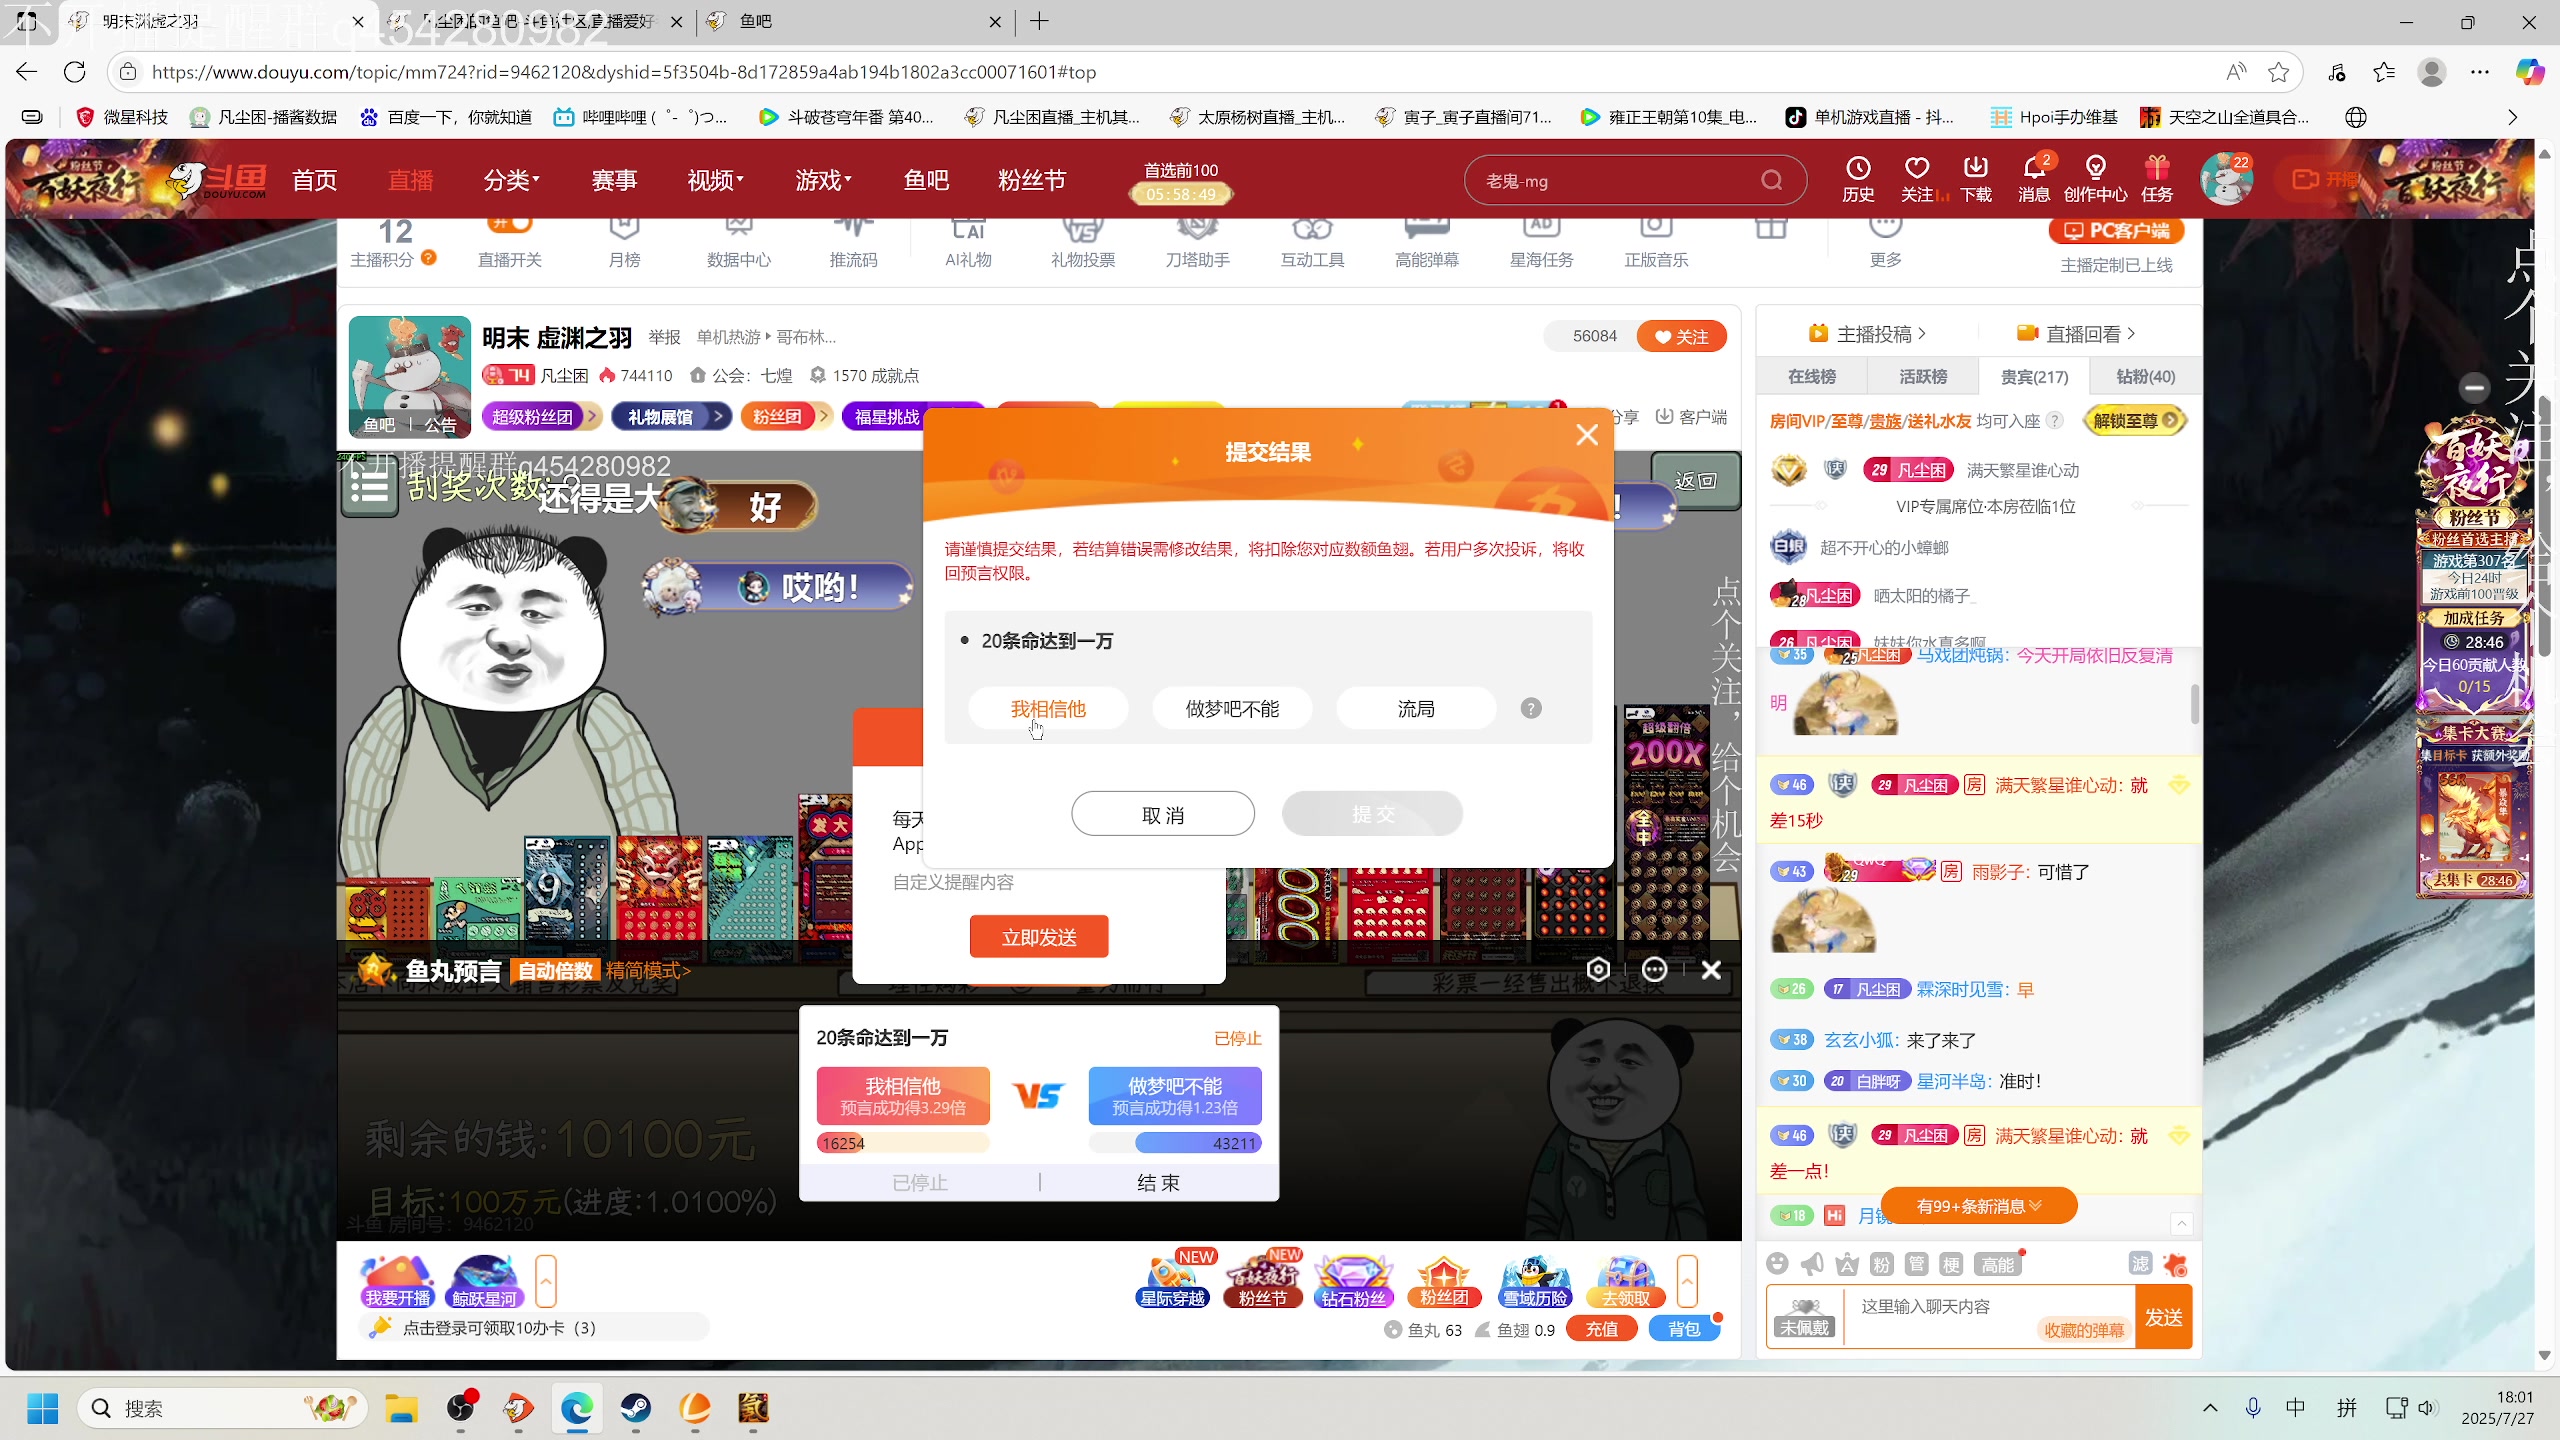Click the 去领取 activity icon
Viewport: 2560px width, 1440px height.
(1625, 1281)
